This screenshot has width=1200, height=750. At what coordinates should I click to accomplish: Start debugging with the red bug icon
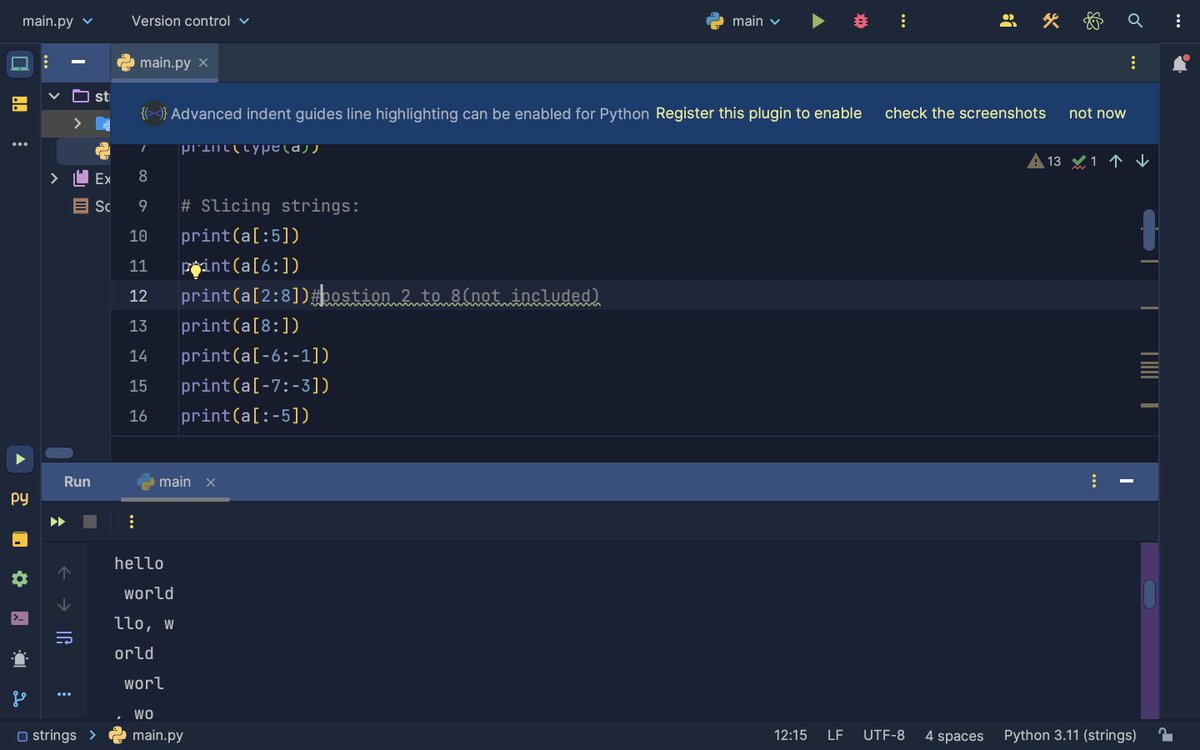coord(861,21)
